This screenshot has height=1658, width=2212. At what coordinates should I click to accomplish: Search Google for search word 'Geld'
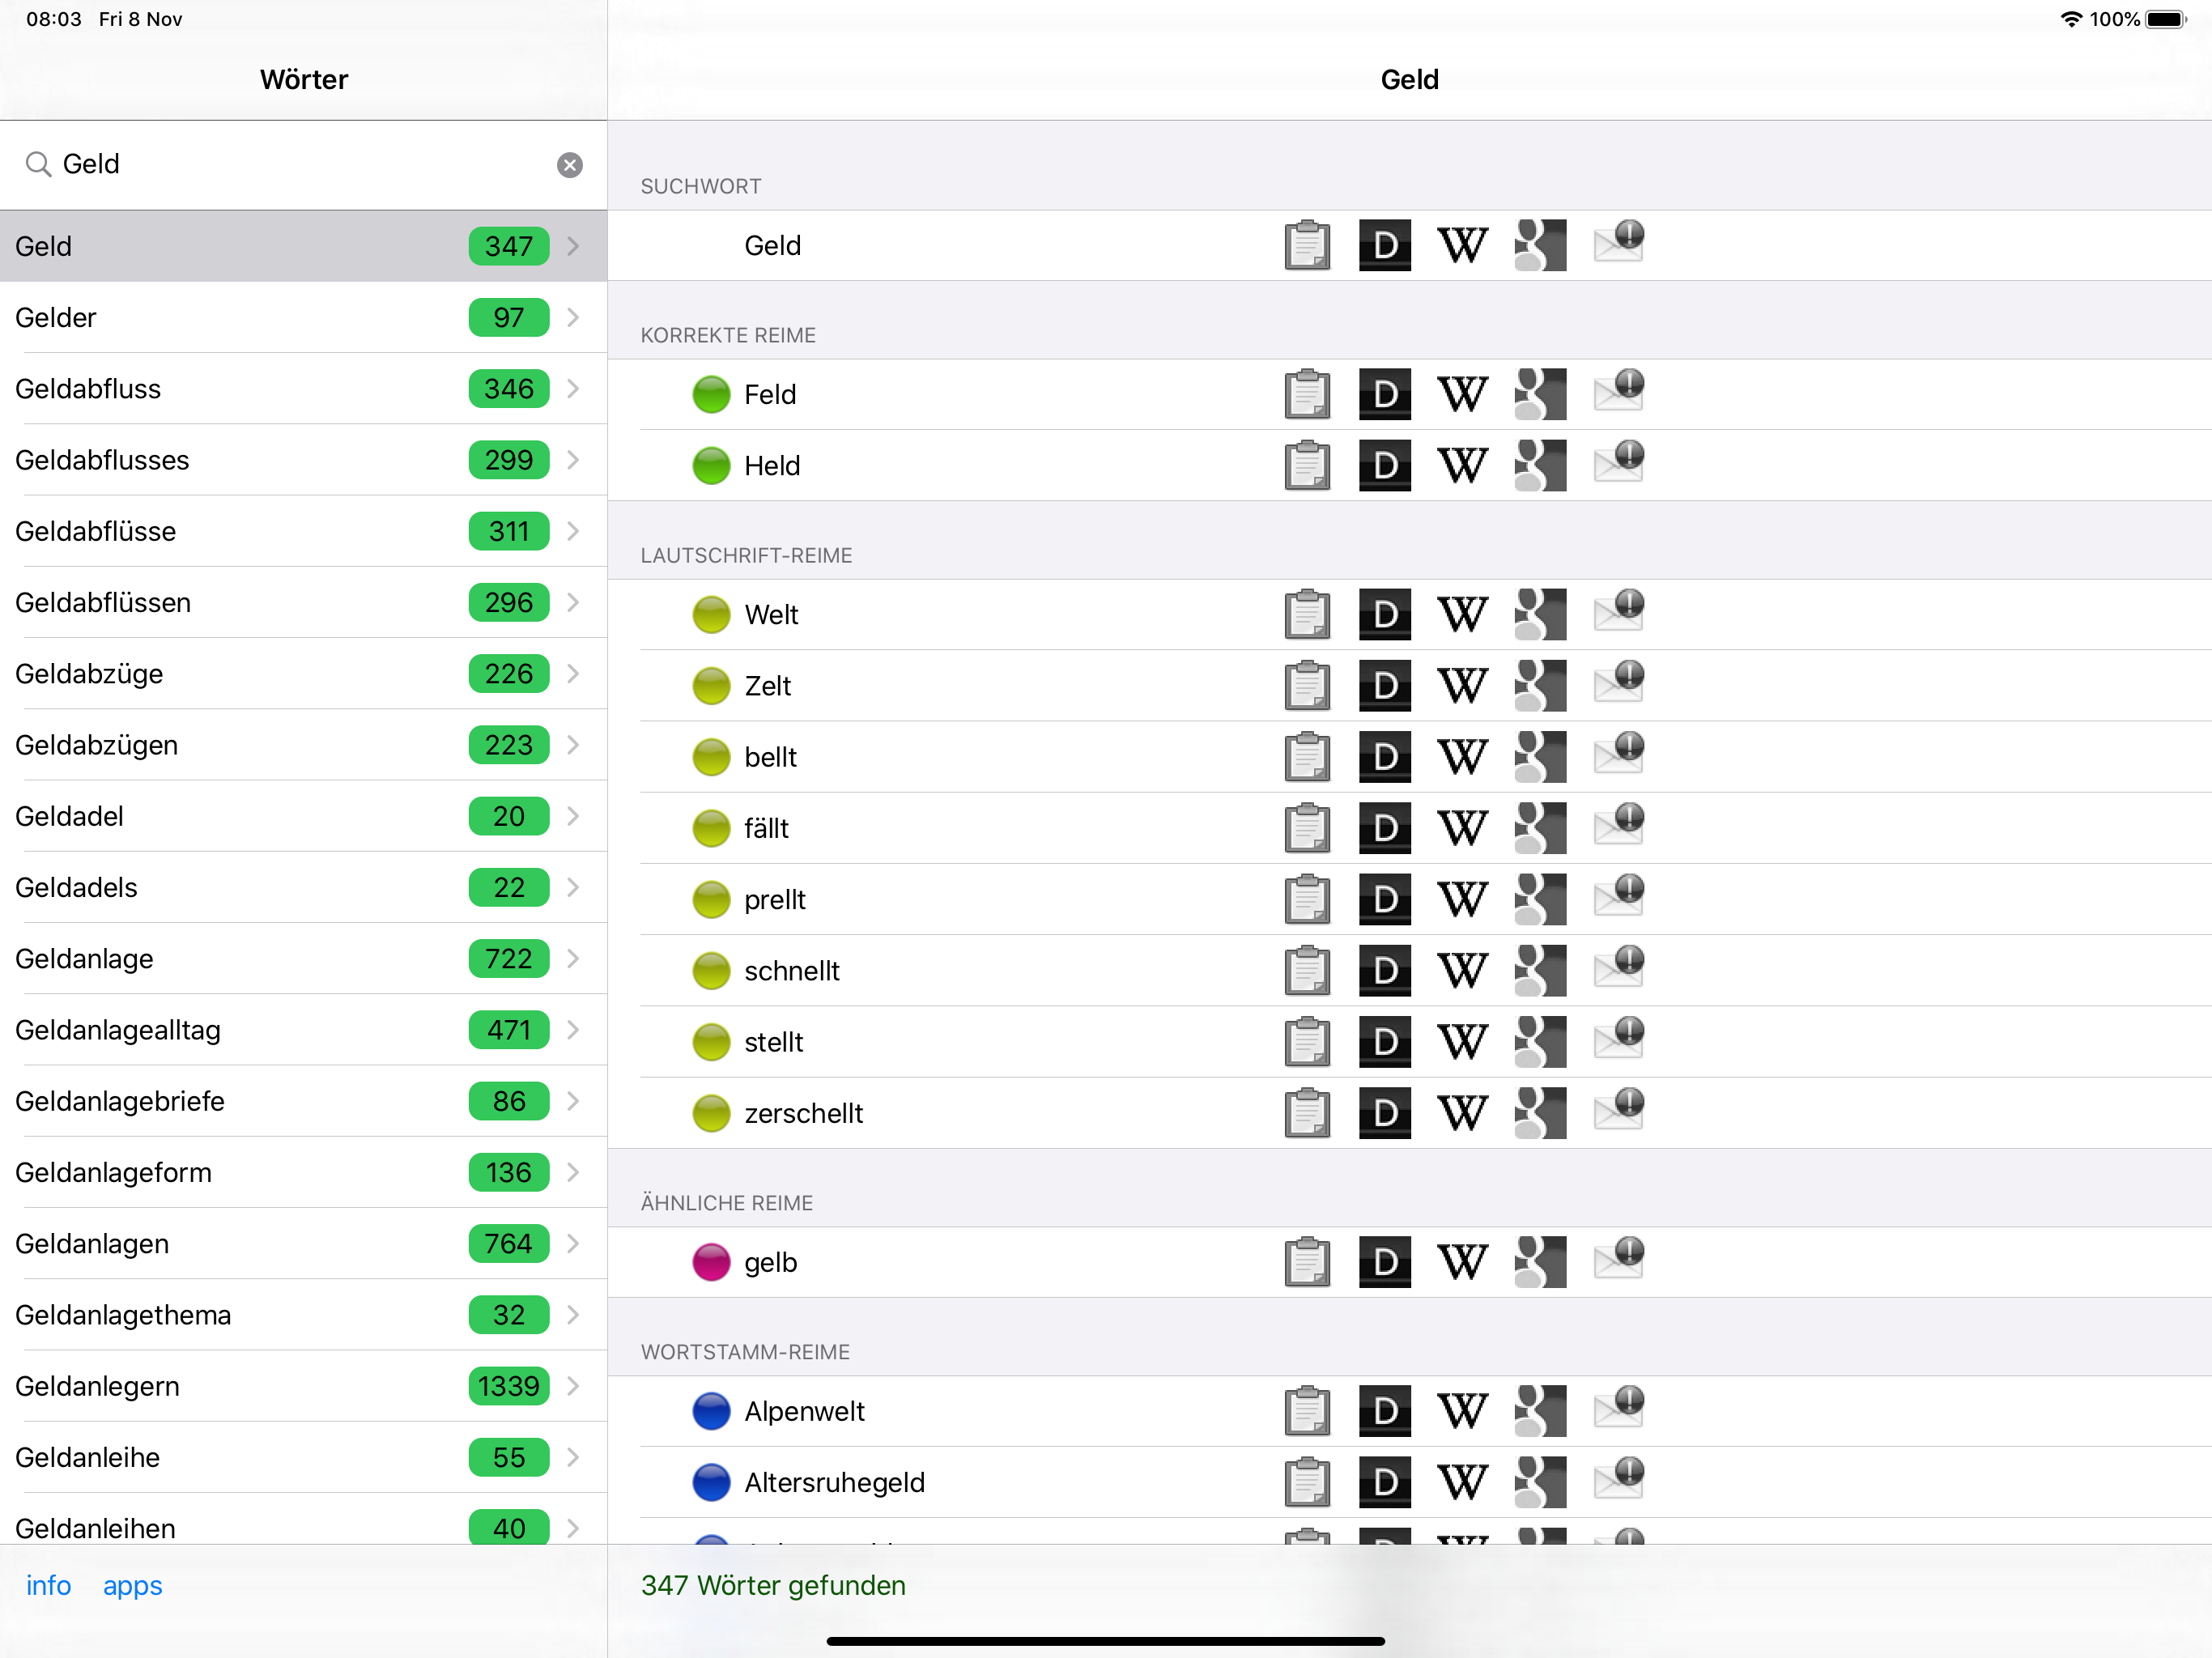tap(1540, 245)
